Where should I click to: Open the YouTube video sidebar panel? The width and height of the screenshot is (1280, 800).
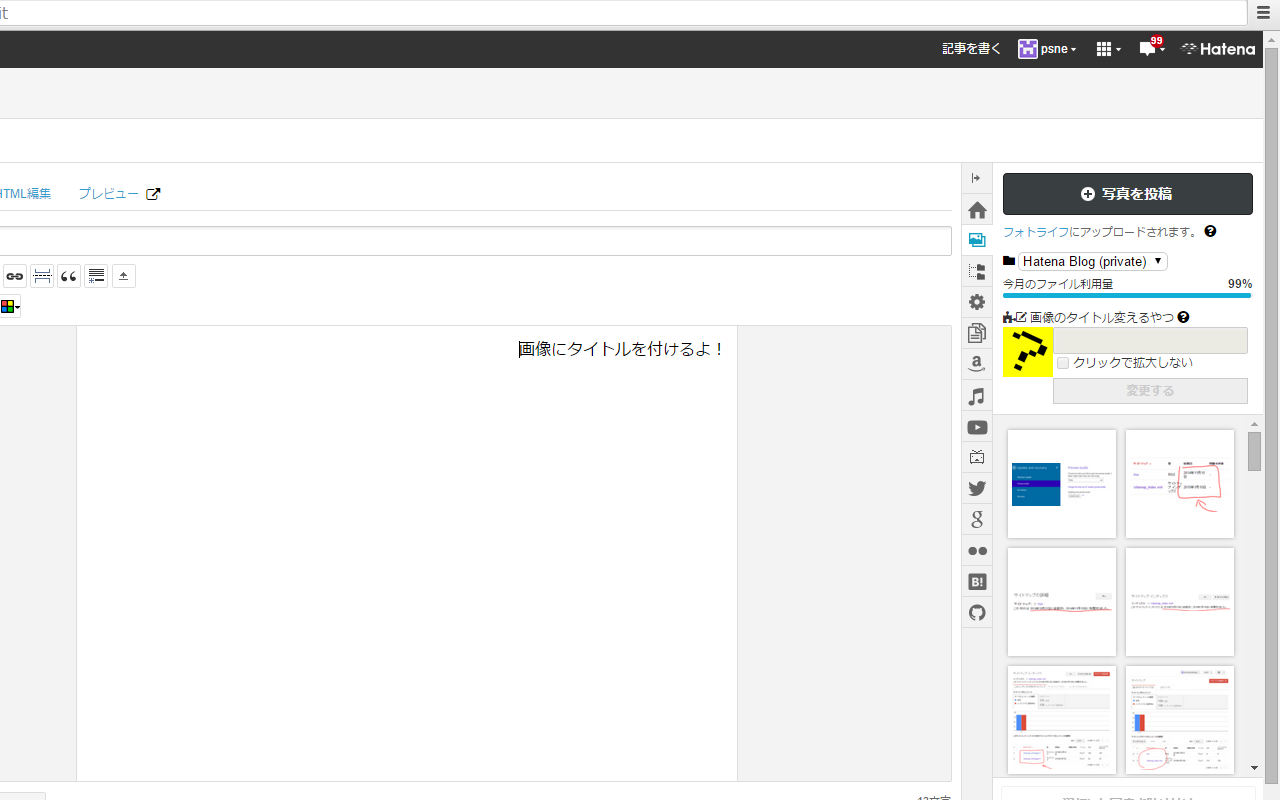tap(977, 427)
